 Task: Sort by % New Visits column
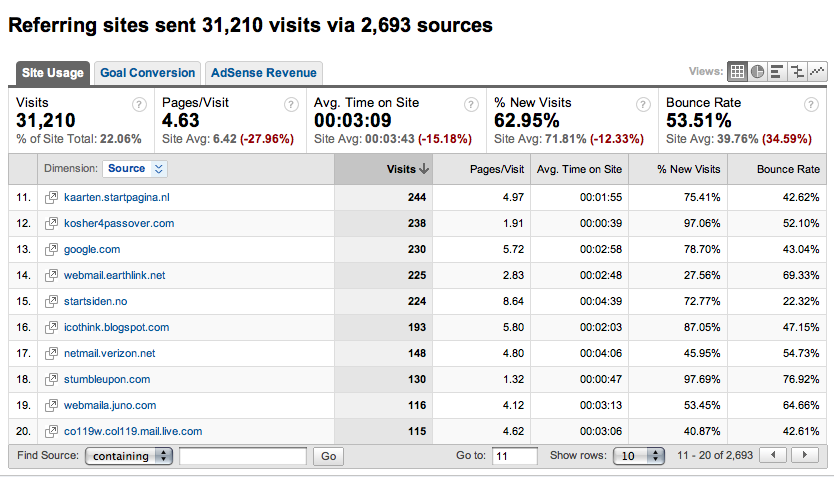[x=678, y=169]
